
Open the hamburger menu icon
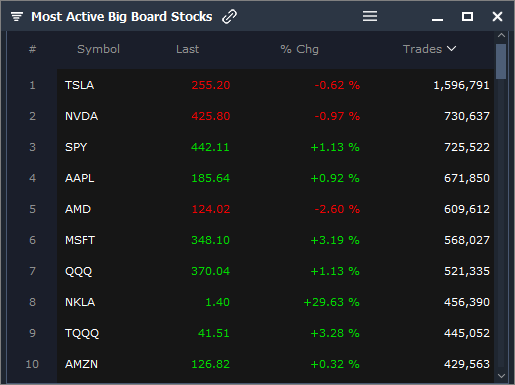[x=370, y=16]
